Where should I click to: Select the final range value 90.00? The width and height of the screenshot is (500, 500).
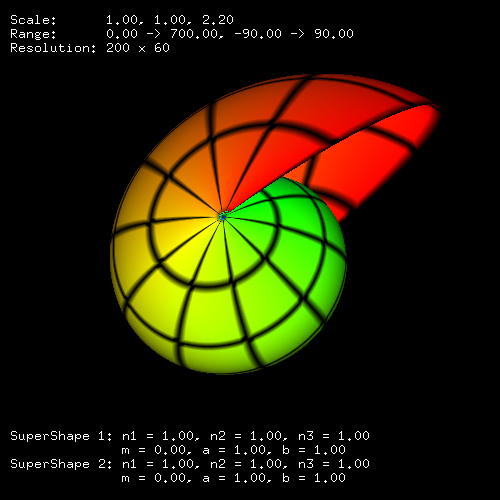coord(334,34)
